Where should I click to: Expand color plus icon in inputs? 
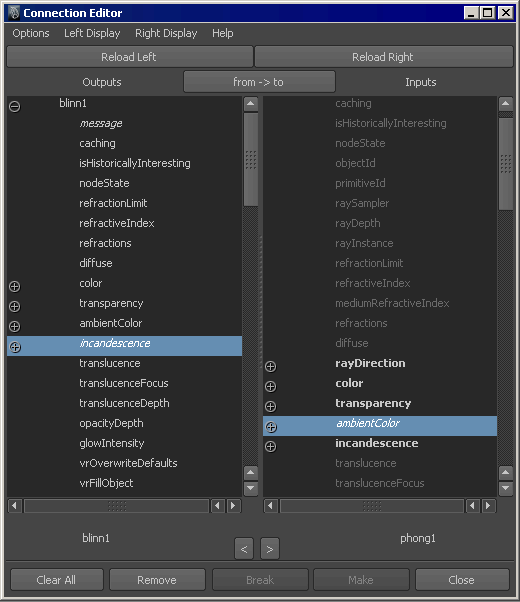click(270, 386)
